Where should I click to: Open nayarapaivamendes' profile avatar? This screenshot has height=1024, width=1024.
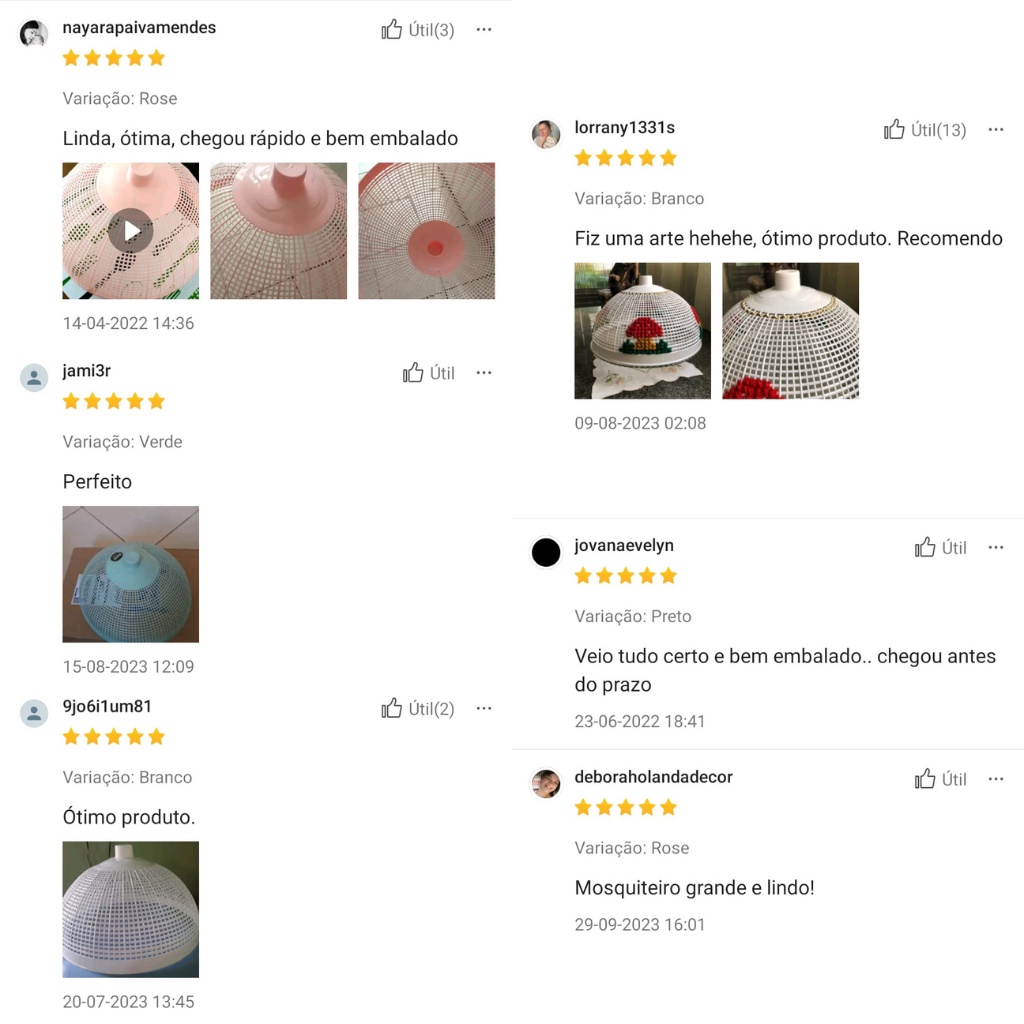[33, 33]
